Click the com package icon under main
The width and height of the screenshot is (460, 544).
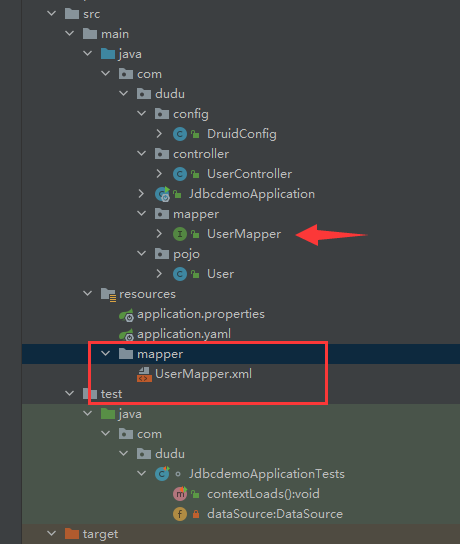126,74
